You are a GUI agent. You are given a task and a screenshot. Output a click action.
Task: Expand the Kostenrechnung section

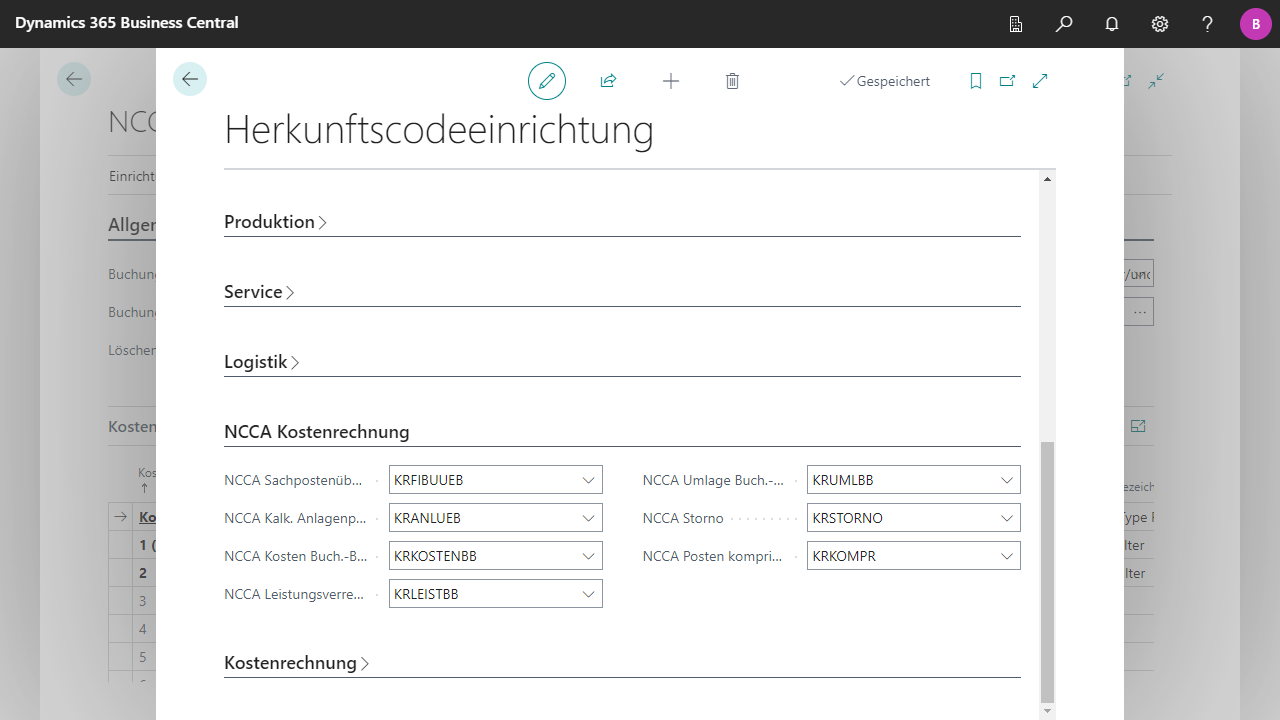297,663
